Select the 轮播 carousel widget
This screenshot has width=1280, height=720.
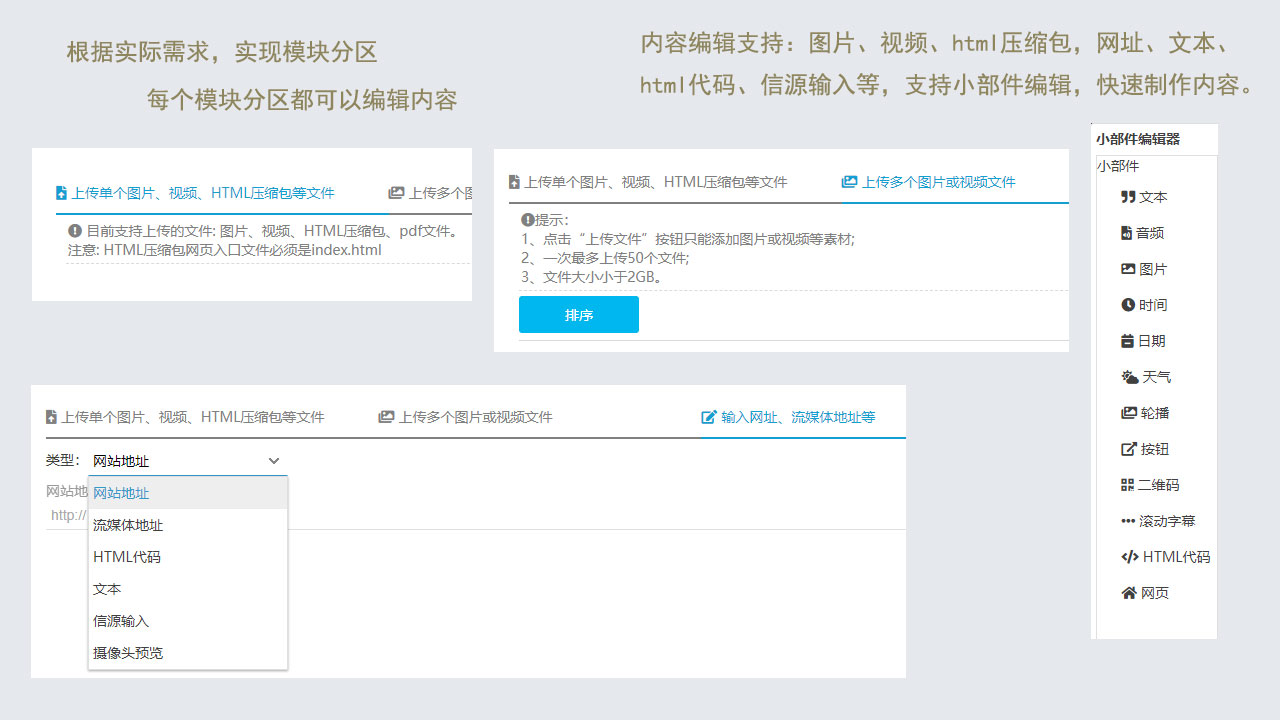click(1145, 413)
